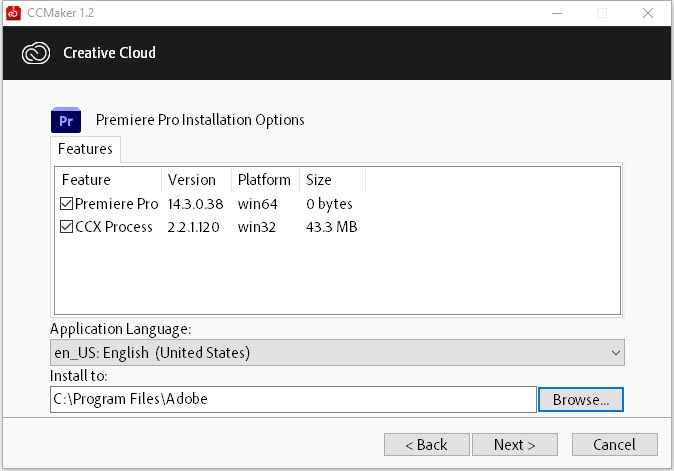Select the Features tab

point(85,149)
